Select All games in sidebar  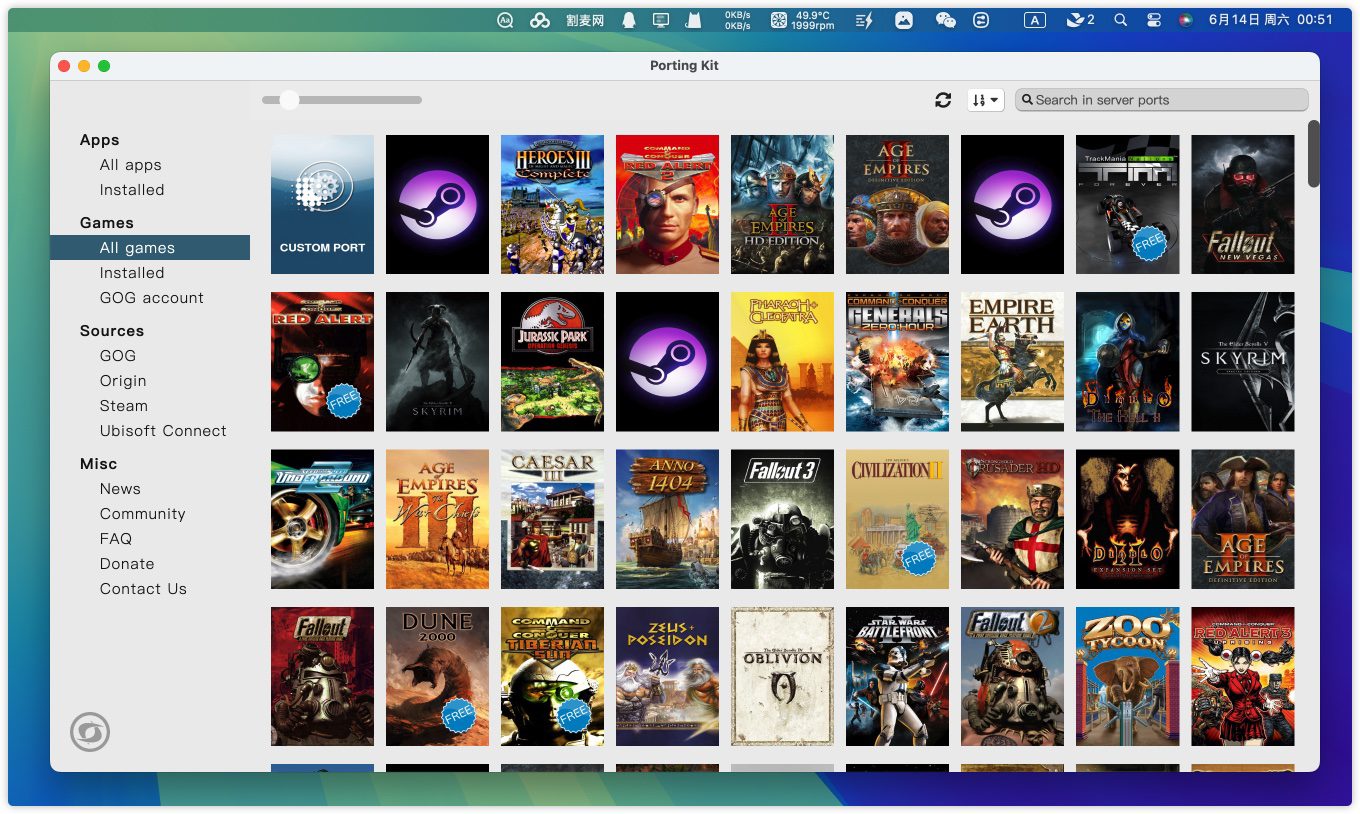coord(137,248)
